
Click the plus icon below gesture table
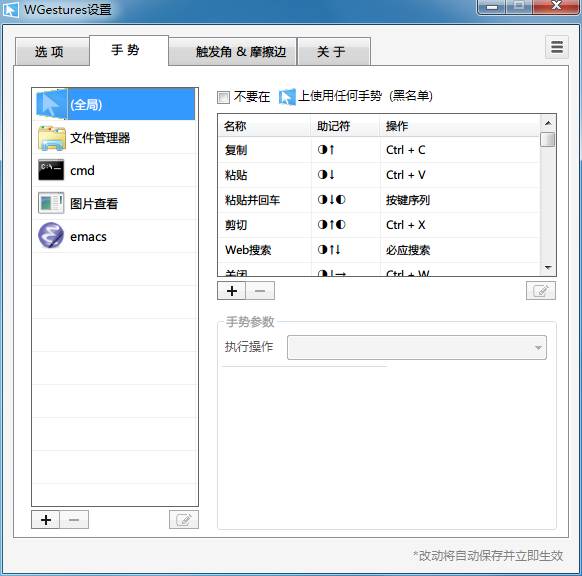pos(232,291)
